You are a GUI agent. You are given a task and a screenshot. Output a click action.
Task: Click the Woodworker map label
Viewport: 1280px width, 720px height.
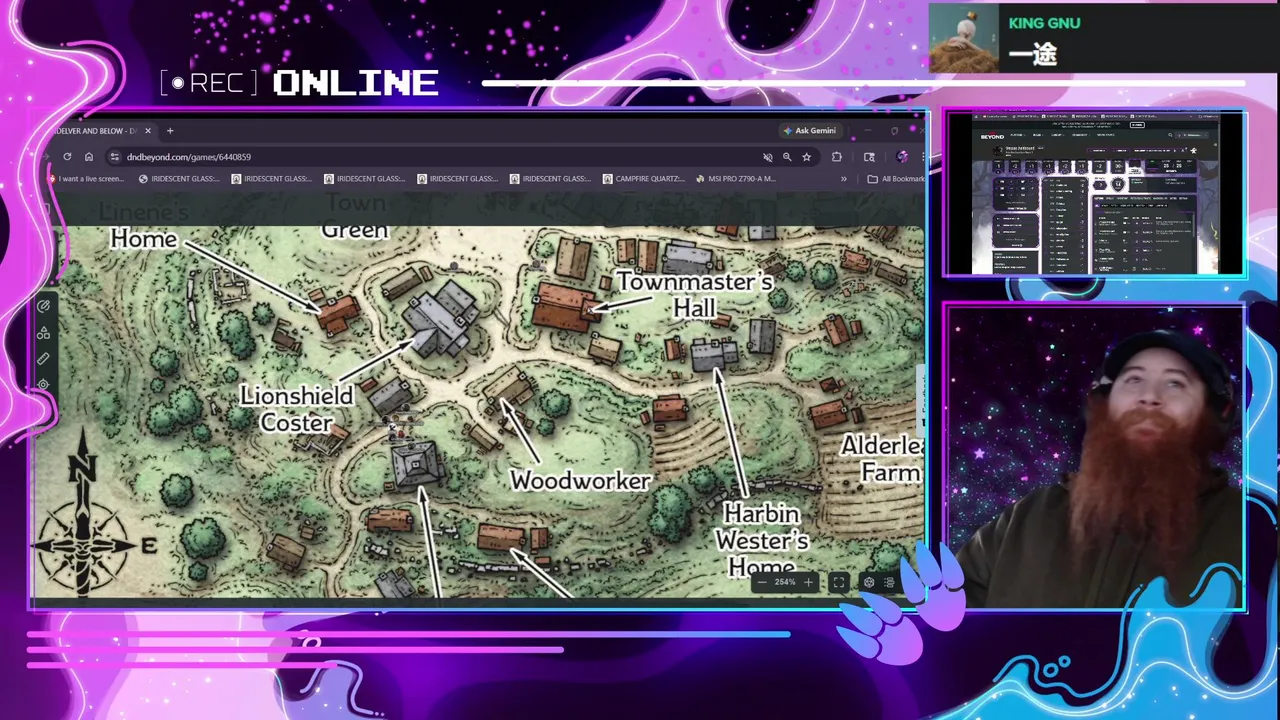coord(581,481)
